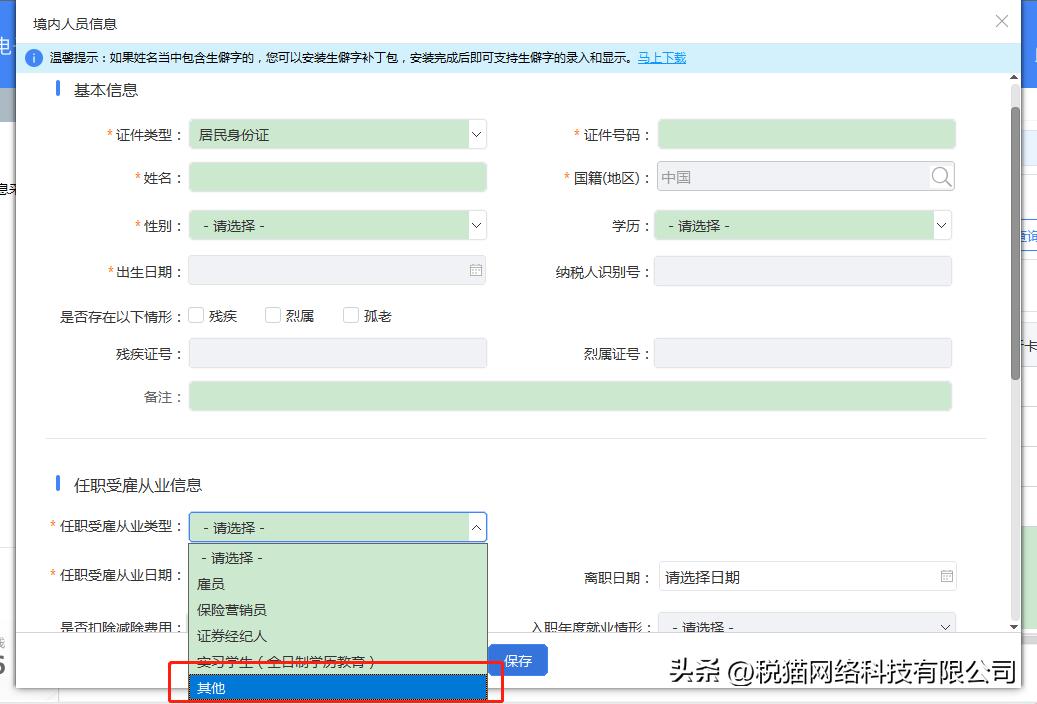Open the 马上下载 link

[x=660, y=59]
